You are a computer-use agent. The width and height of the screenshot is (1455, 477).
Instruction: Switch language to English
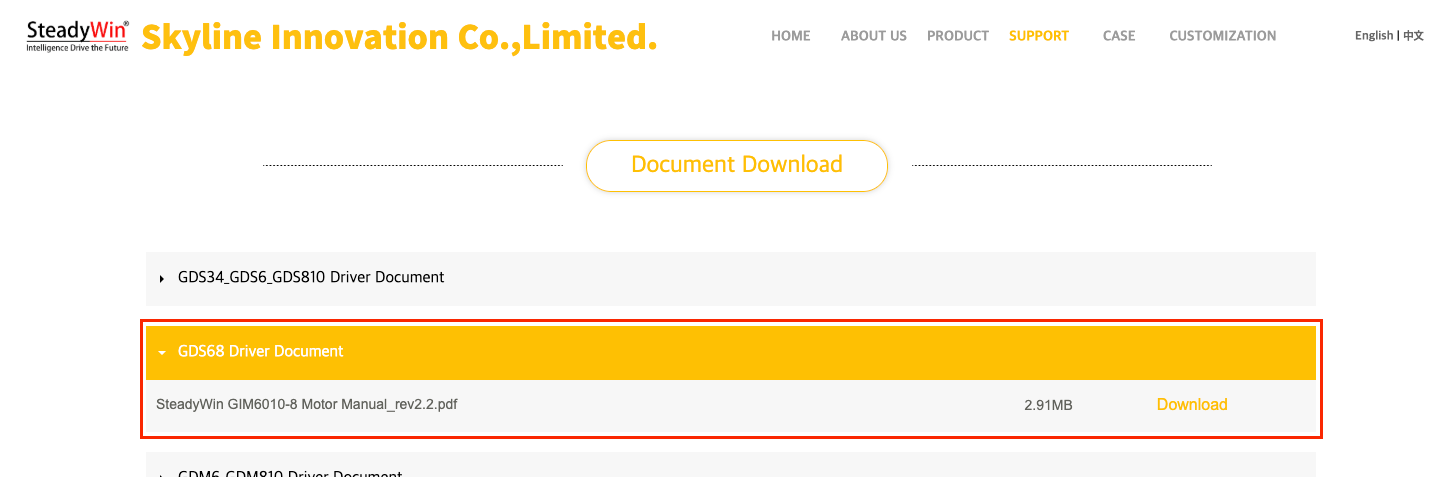pyautogui.click(x=1373, y=36)
